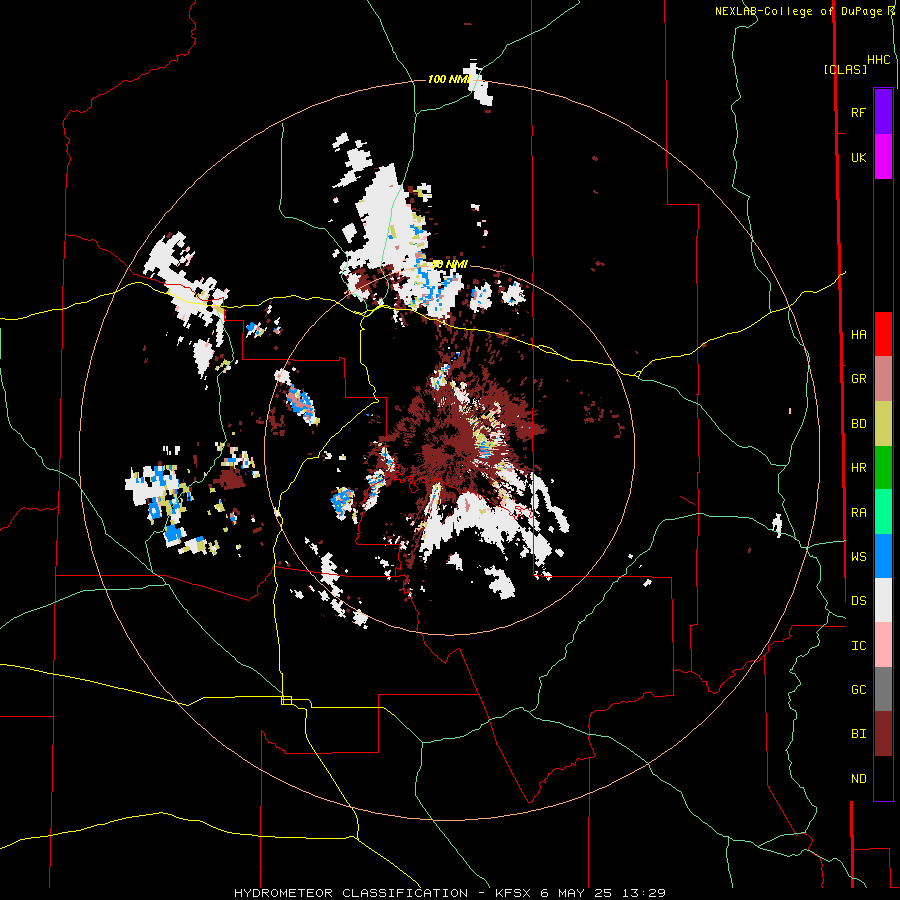Click the HHC product label
The width and height of the screenshot is (900, 900).
(879, 60)
